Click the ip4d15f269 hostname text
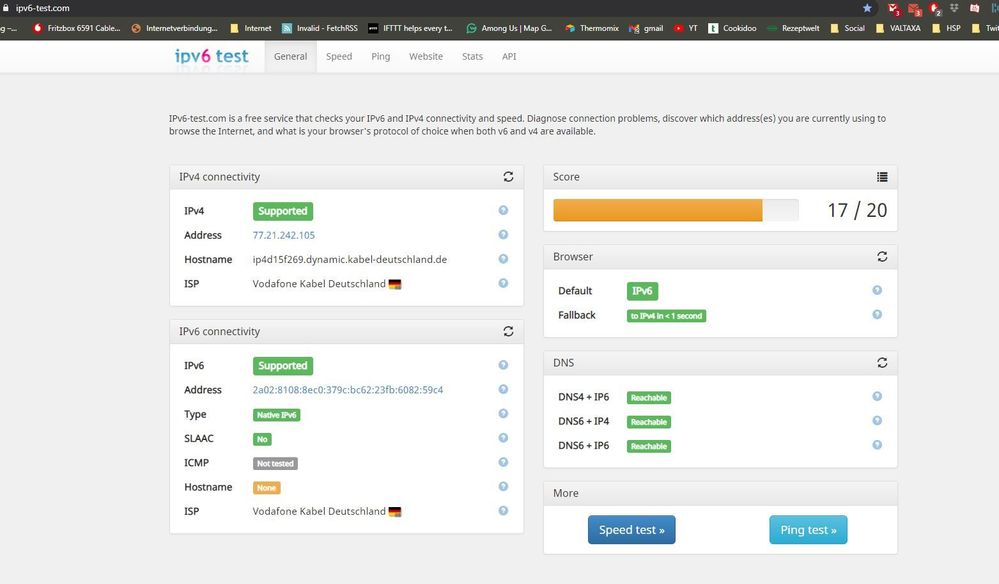 [x=350, y=259]
